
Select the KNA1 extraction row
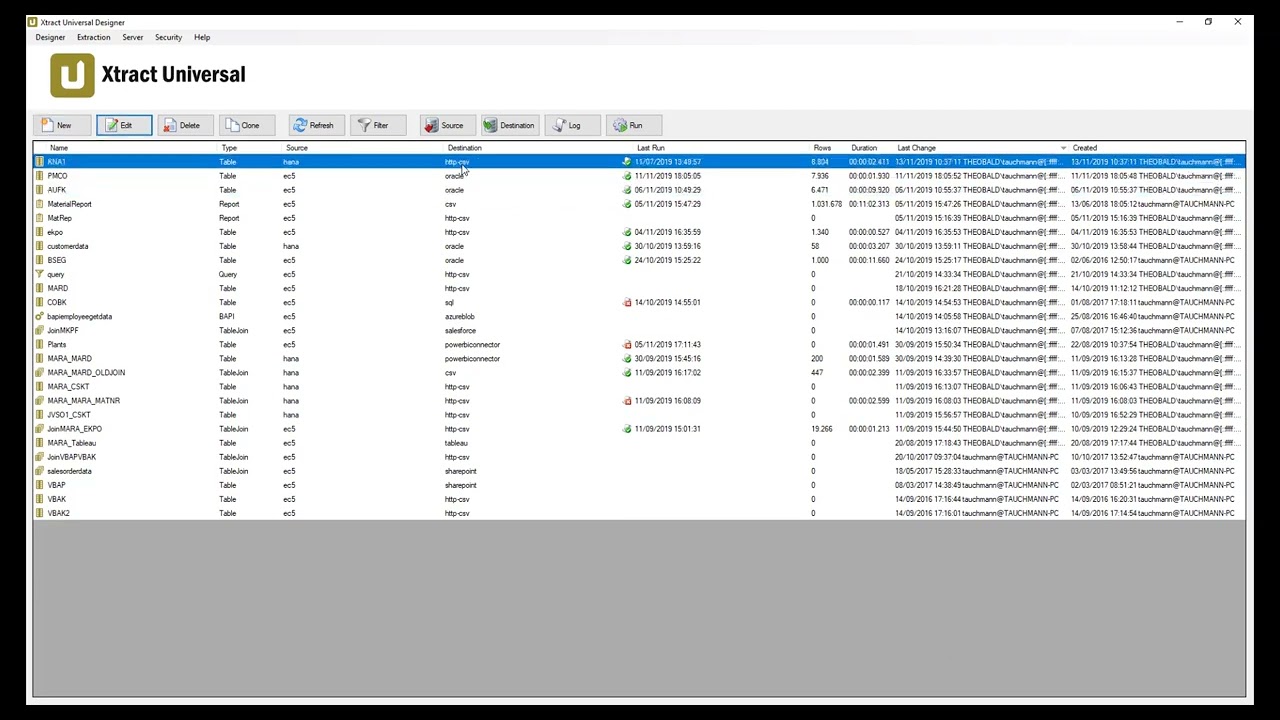click(639, 162)
